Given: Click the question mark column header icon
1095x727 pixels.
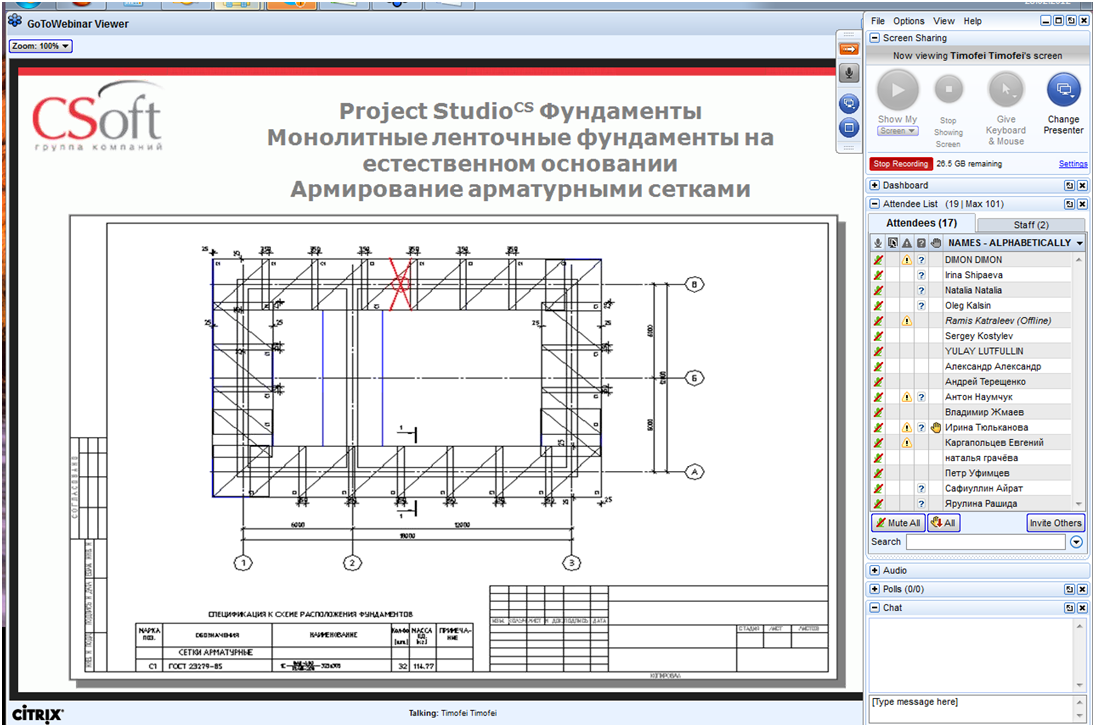Looking at the screenshot, I should (921, 243).
